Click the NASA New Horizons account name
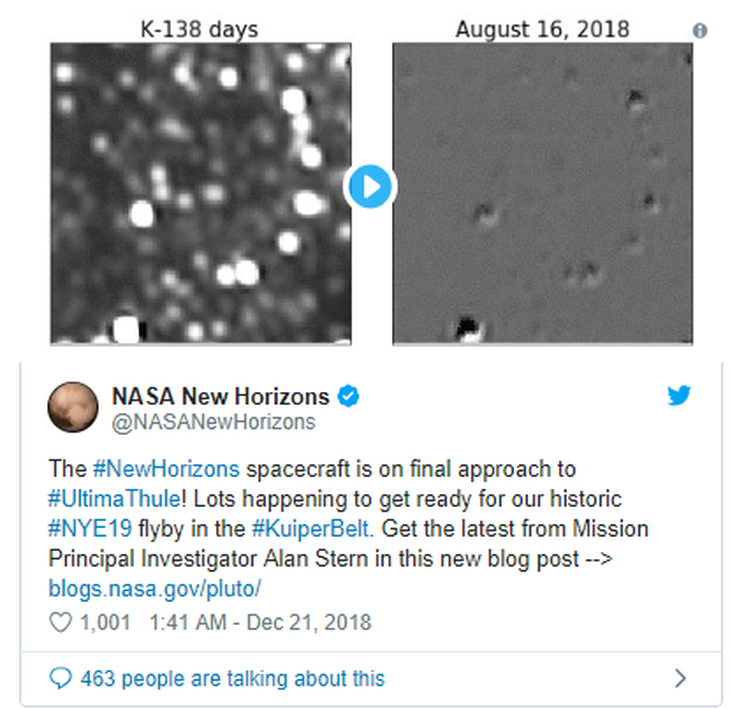The width and height of the screenshot is (730, 709). point(221,396)
